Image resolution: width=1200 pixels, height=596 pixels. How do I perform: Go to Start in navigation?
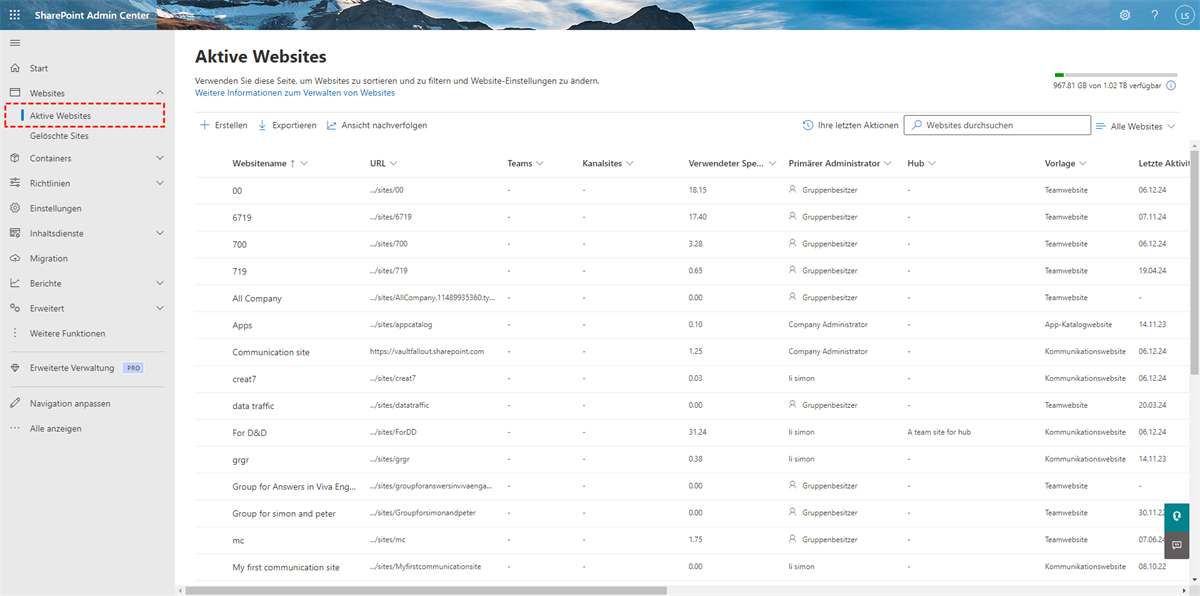pyautogui.click(x=39, y=68)
